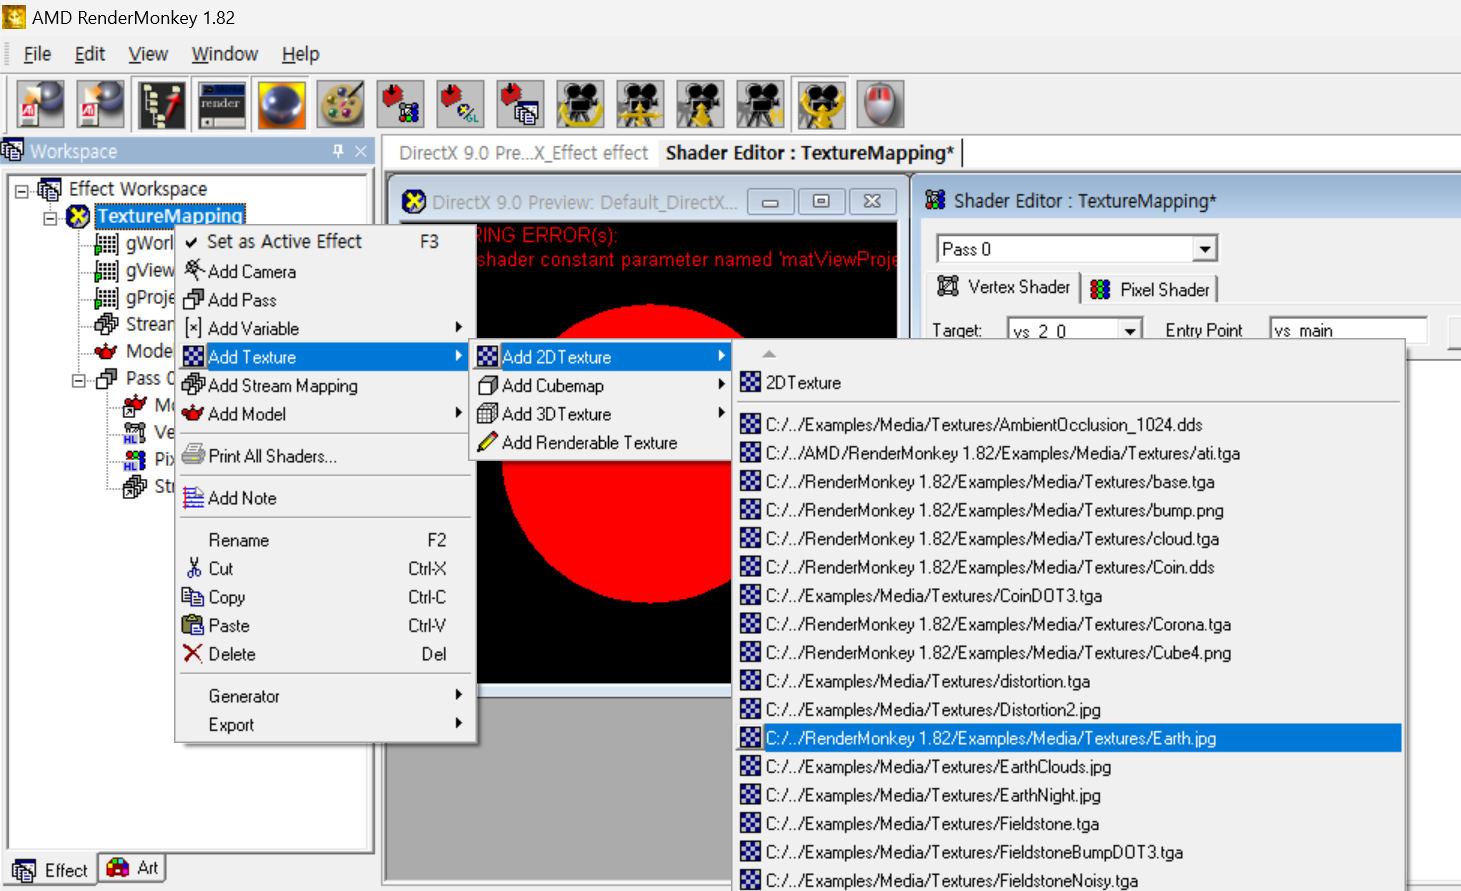Open the artist palette editor icon
Image resolution: width=1461 pixels, height=891 pixels.
(x=341, y=105)
